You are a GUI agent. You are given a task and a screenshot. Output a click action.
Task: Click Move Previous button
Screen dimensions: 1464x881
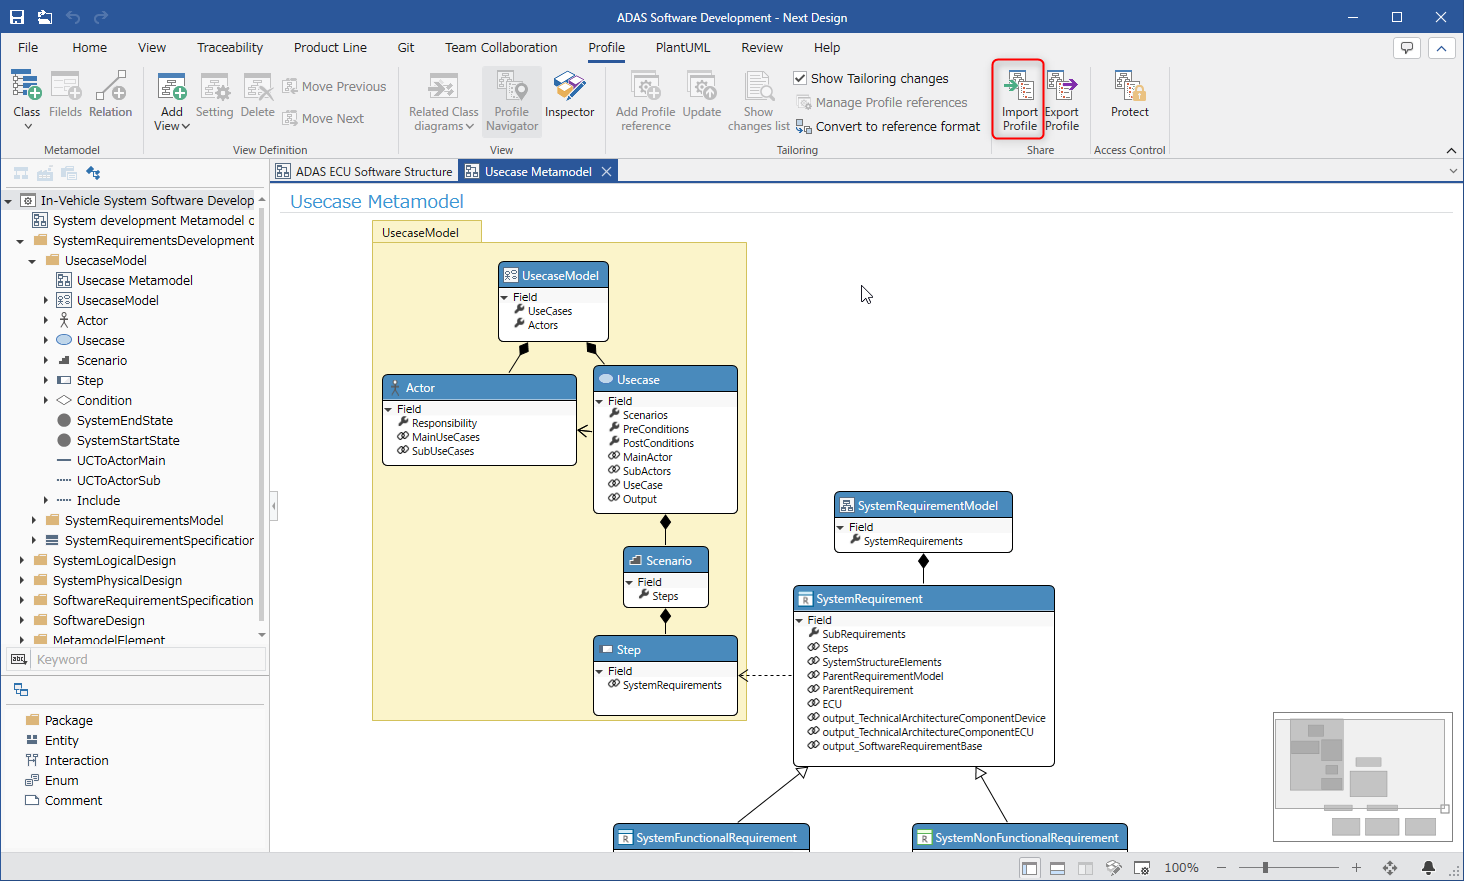click(x=335, y=87)
